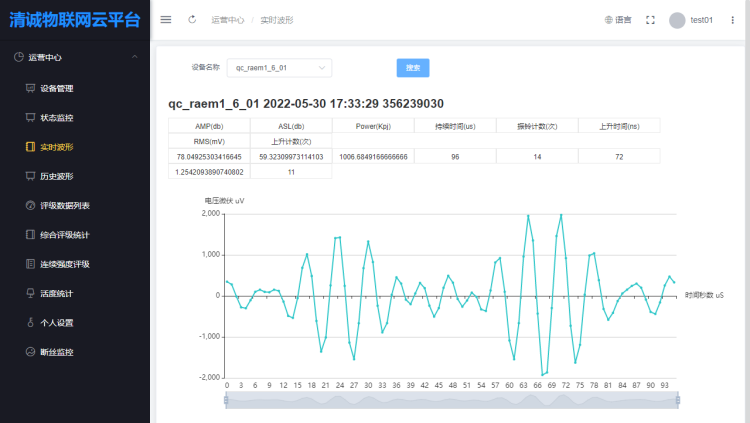The width and height of the screenshot is (750, 423).
Task: Click the value 78.04925303416645
Action: [x=209, y=157]
